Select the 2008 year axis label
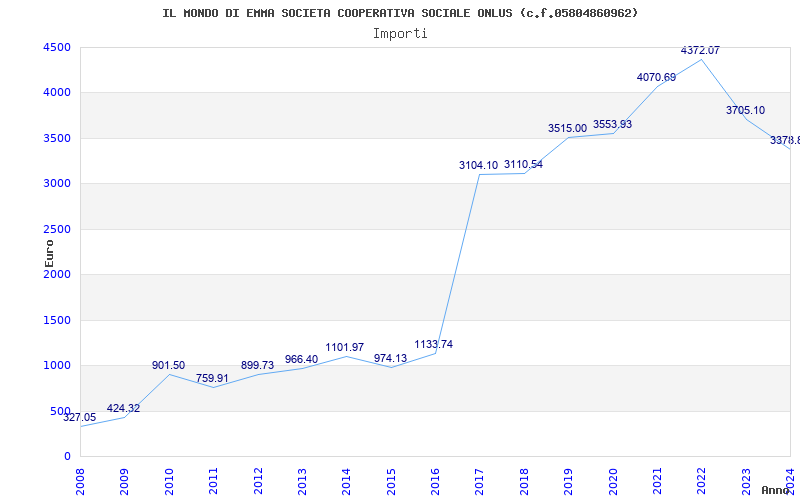This screenshot has height=500, width=800. [80, 481]
